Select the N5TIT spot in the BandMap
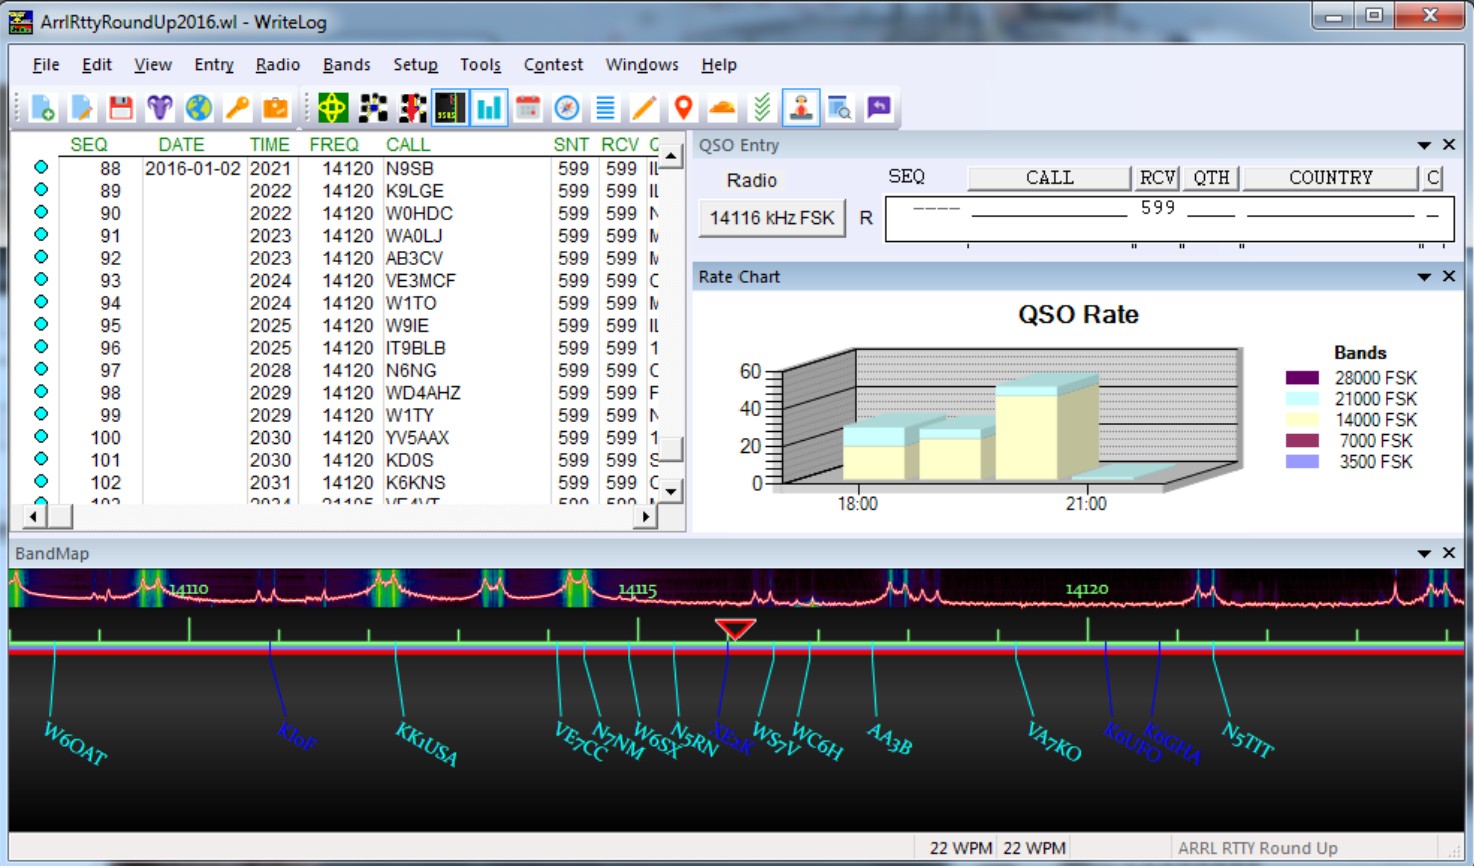The image size is (1474, 866). [x=1248, y=740]
